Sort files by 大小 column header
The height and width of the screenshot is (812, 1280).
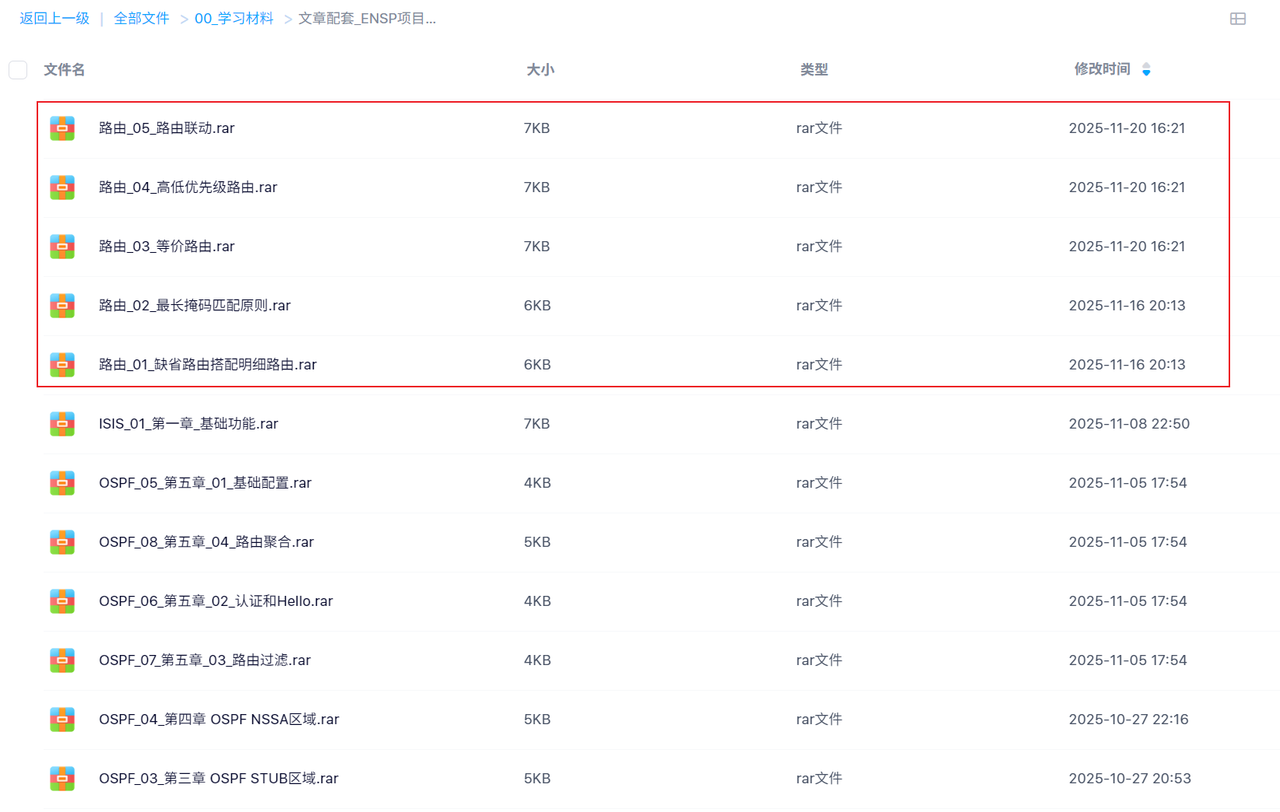tap(540, 70)
